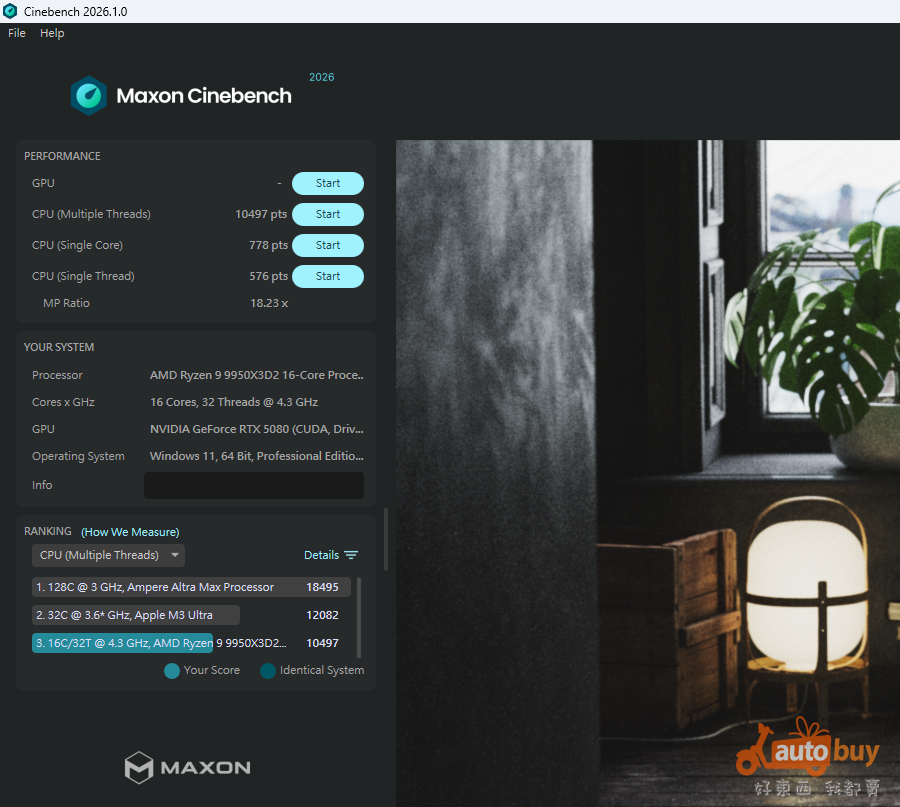This screenshot has width=900, height=807.
Task: Click the Identical System legend dot
Action: (x=268, y=671)
